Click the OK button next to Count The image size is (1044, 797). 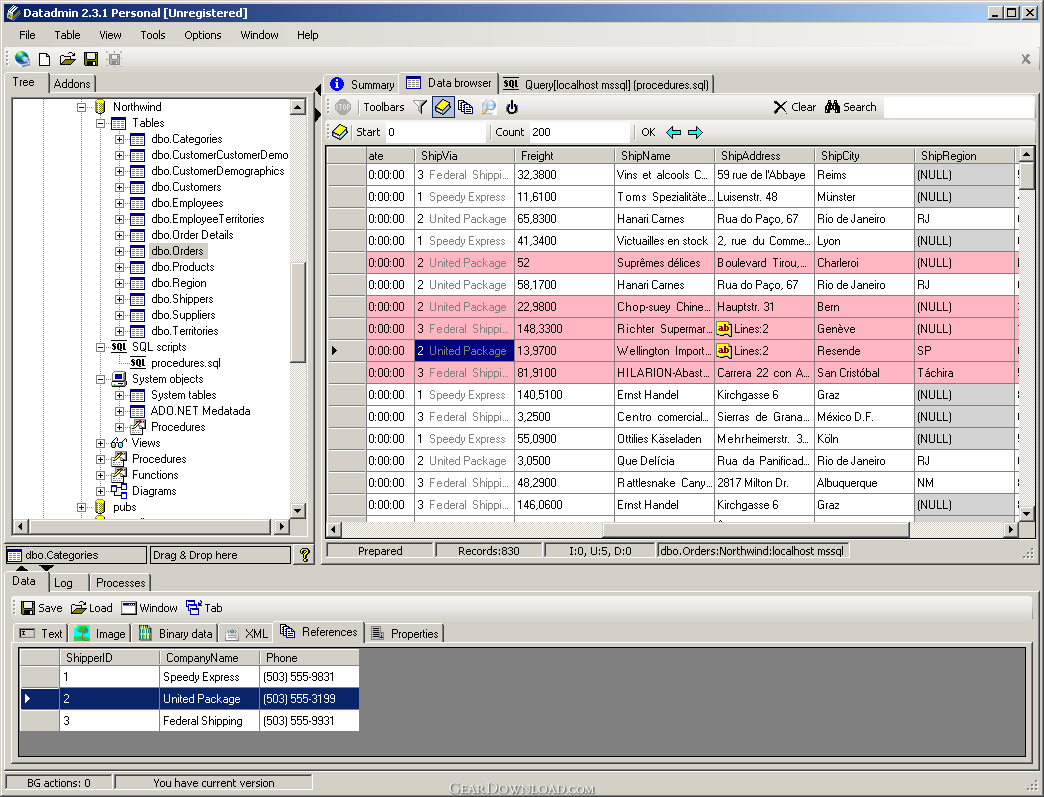click(x=648, y=132)
